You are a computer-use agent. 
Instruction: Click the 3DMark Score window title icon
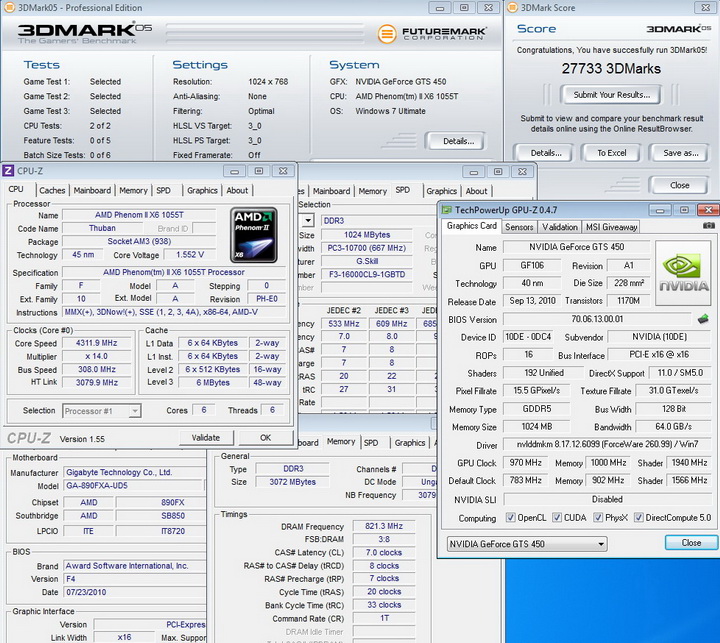click(x=513, y=8)
